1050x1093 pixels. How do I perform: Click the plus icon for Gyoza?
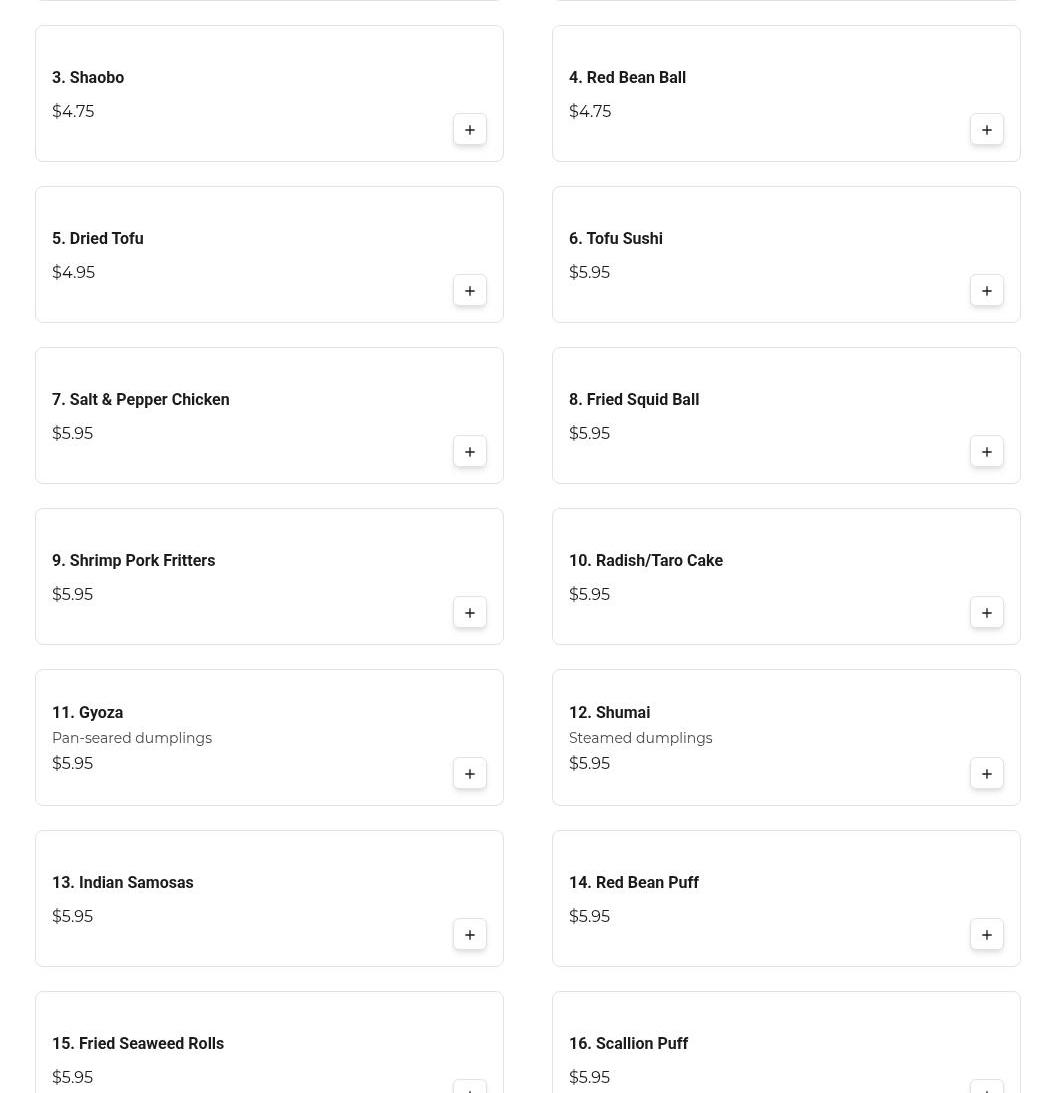click(x=470, y=774)
